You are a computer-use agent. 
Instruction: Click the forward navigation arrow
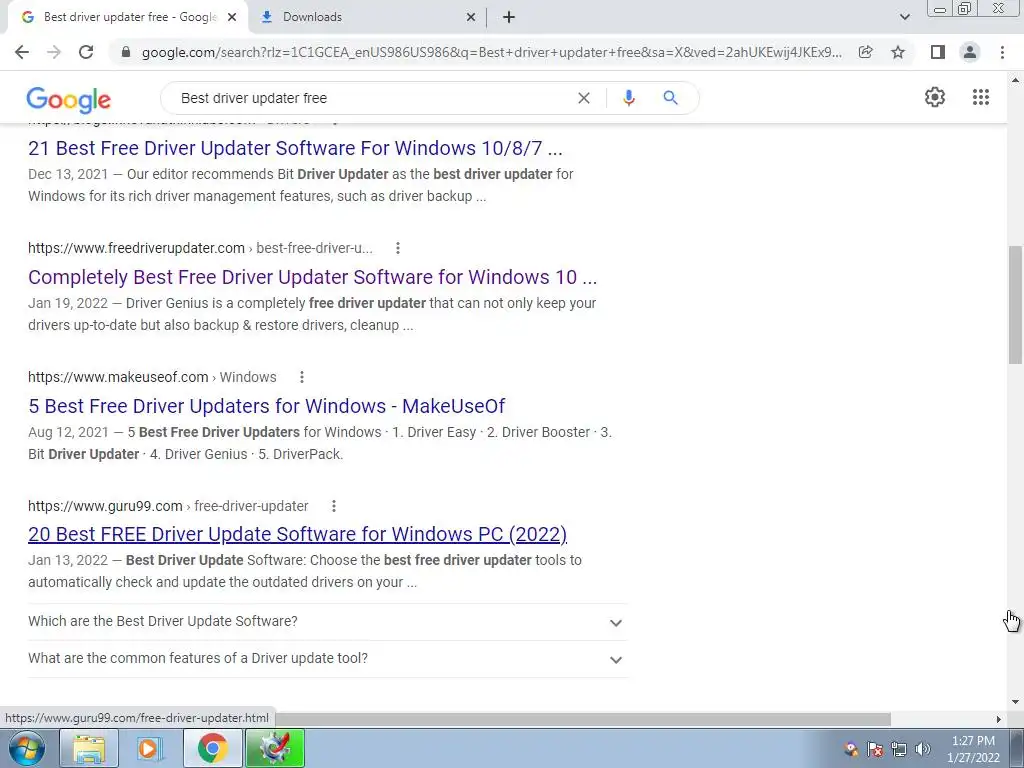(54, 52)
